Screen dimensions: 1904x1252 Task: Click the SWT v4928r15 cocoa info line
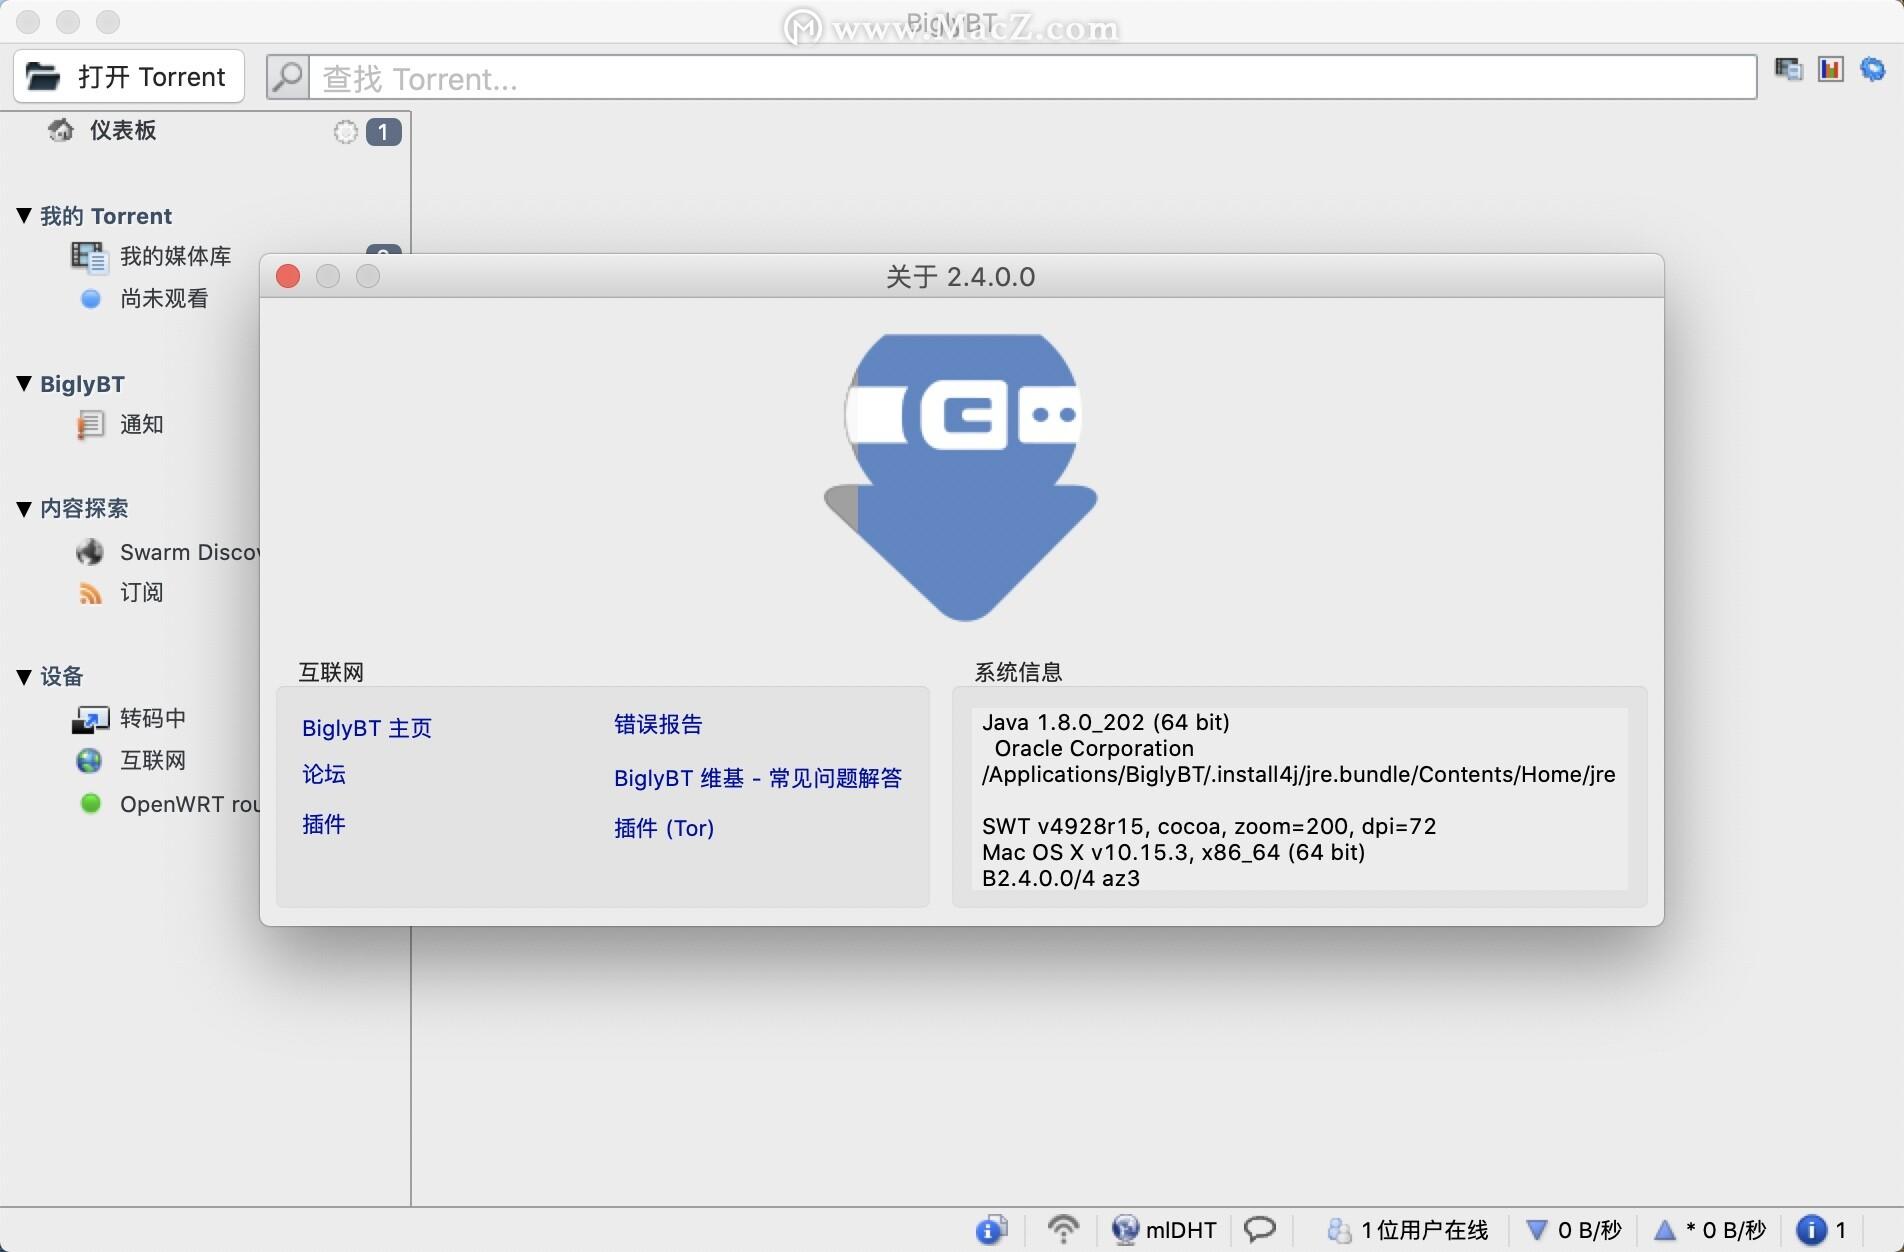tap(1209, 826)
